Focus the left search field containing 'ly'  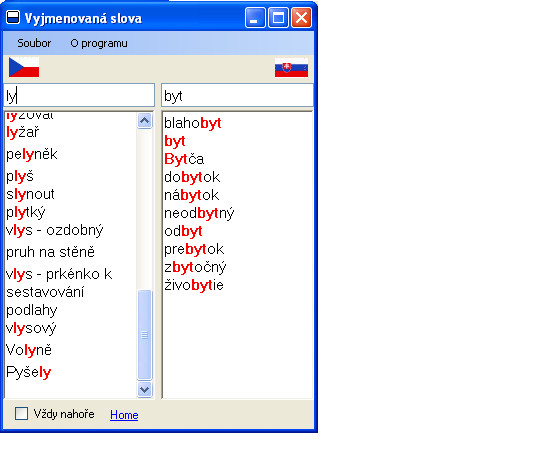click(x=79, y=95)
